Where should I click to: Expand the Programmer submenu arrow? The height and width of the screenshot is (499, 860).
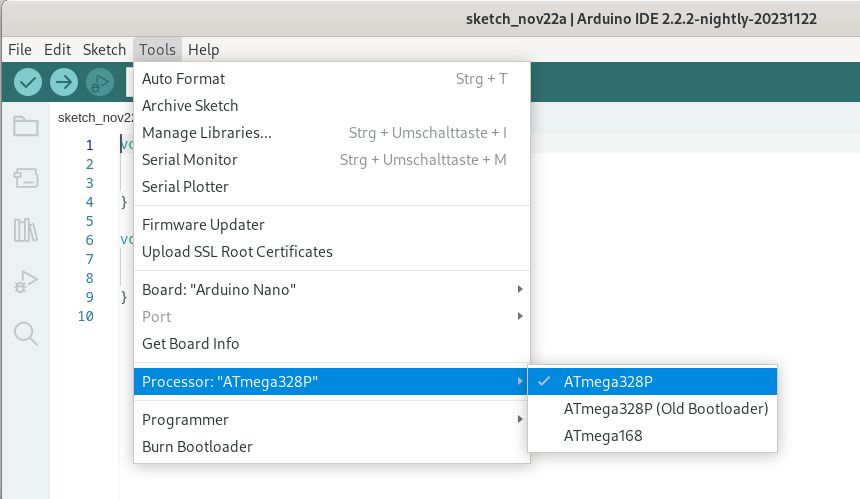[x=520, y=419]
